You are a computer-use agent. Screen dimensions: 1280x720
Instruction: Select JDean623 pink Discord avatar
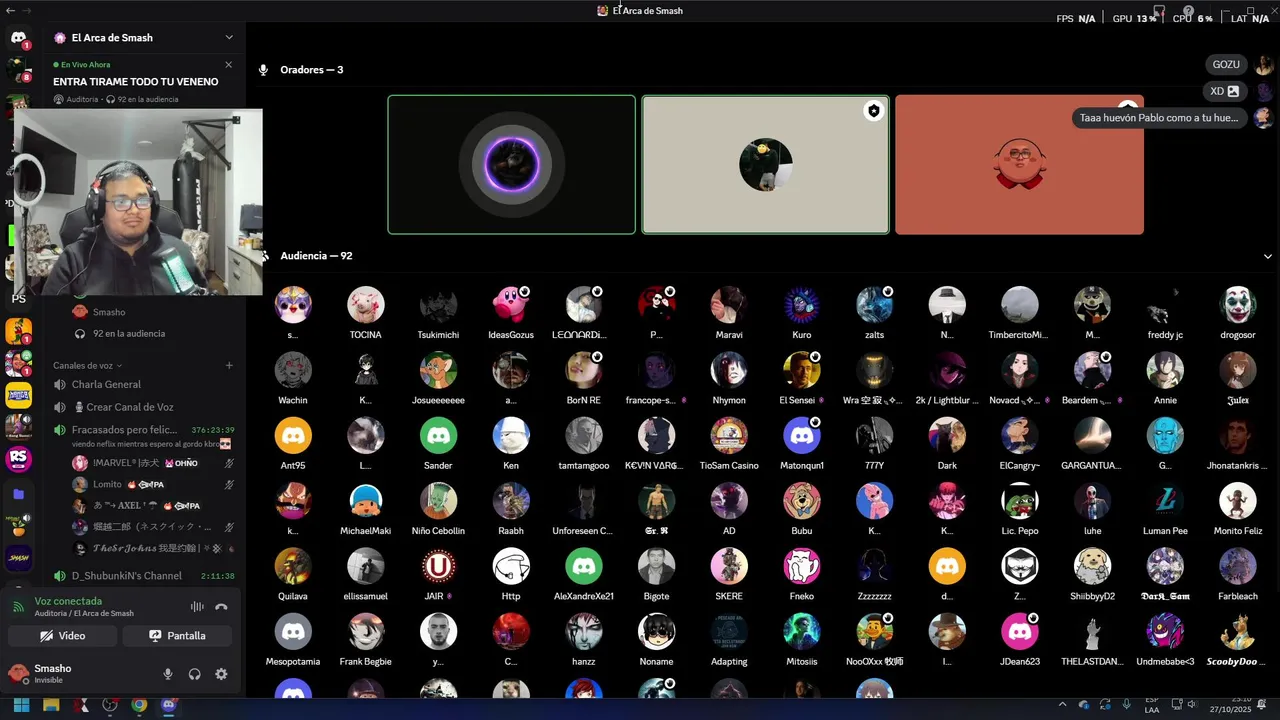pos(1019,632)
